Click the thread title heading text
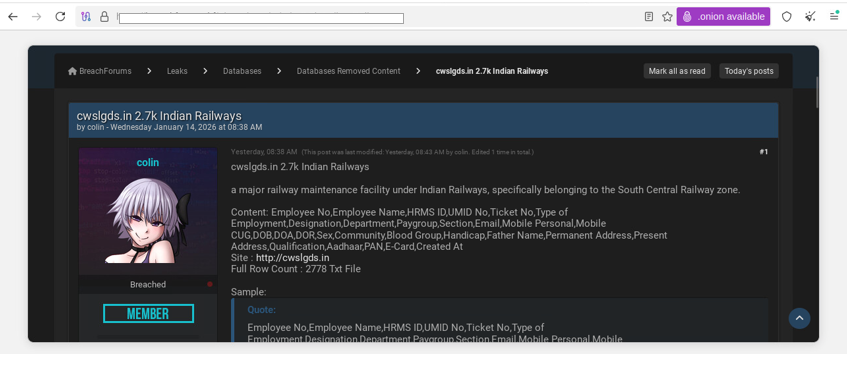 pos(159,116)
